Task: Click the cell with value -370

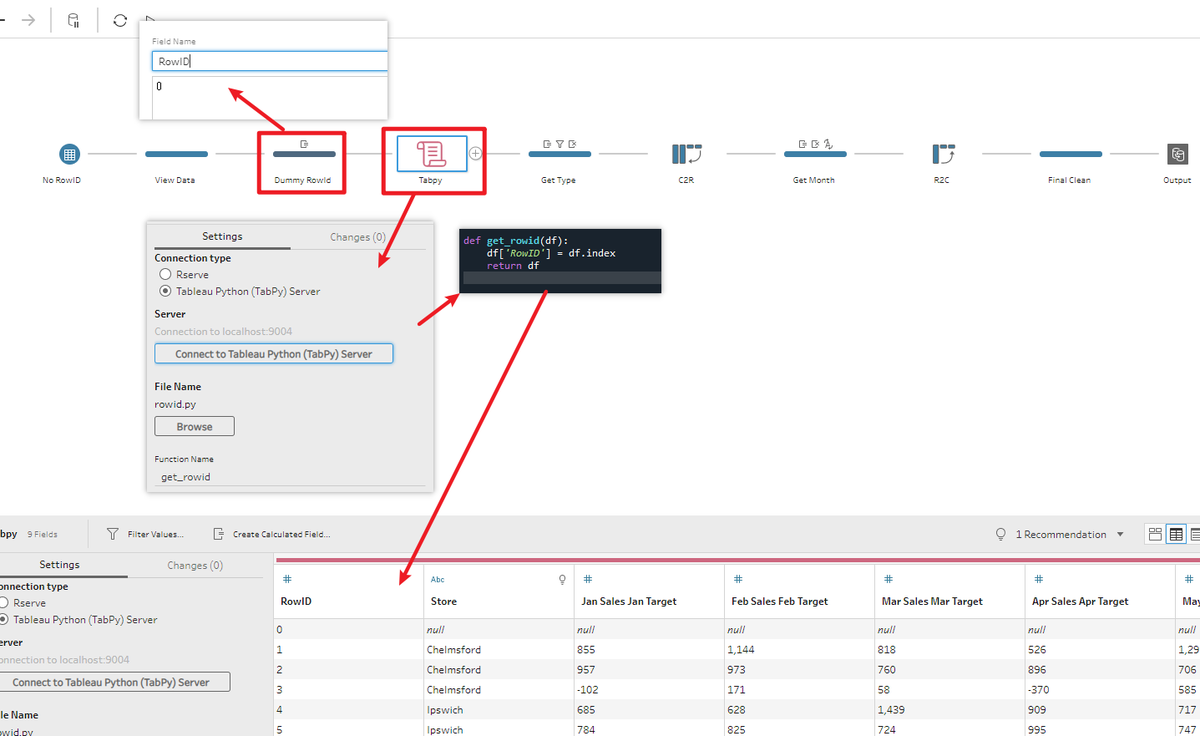Action: pos(1098,690)
